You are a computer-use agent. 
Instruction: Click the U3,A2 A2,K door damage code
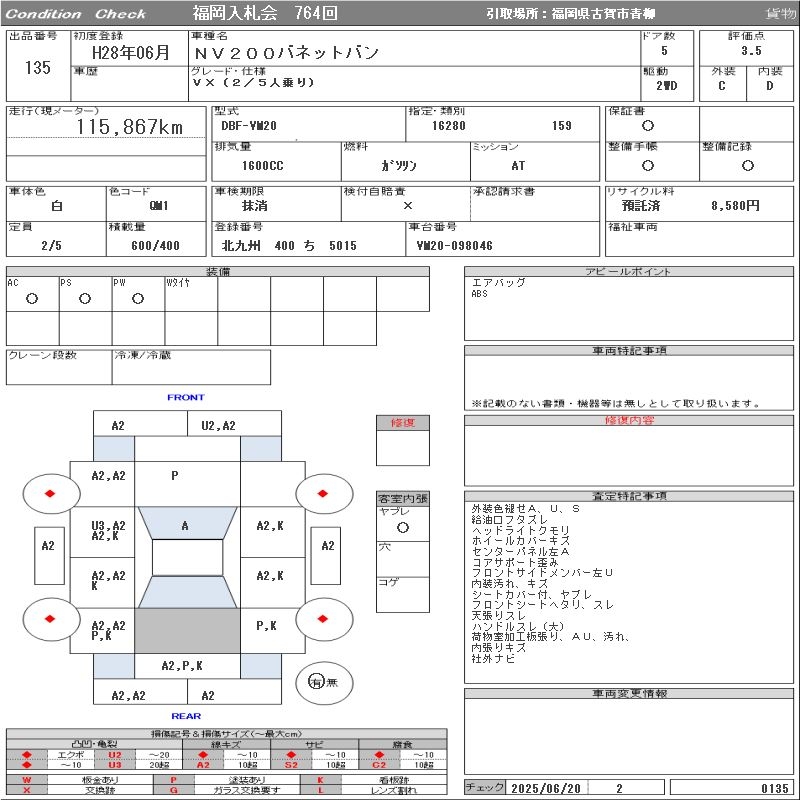[108, 531]
